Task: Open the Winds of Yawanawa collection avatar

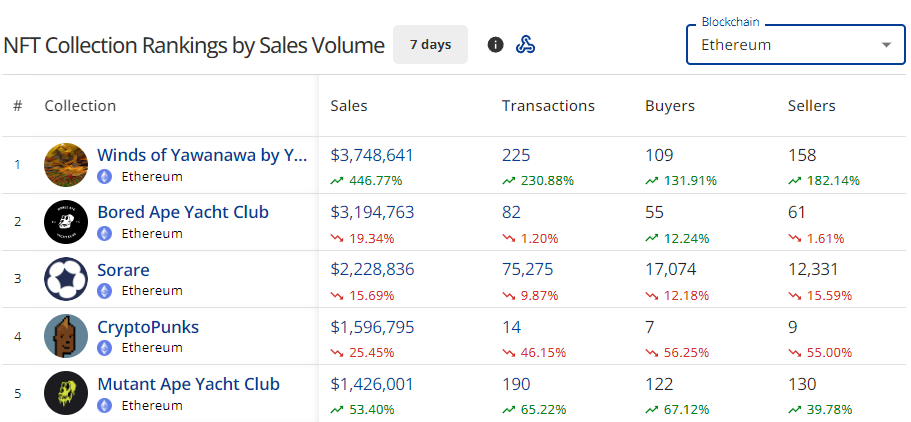Action: click(66, 165)
